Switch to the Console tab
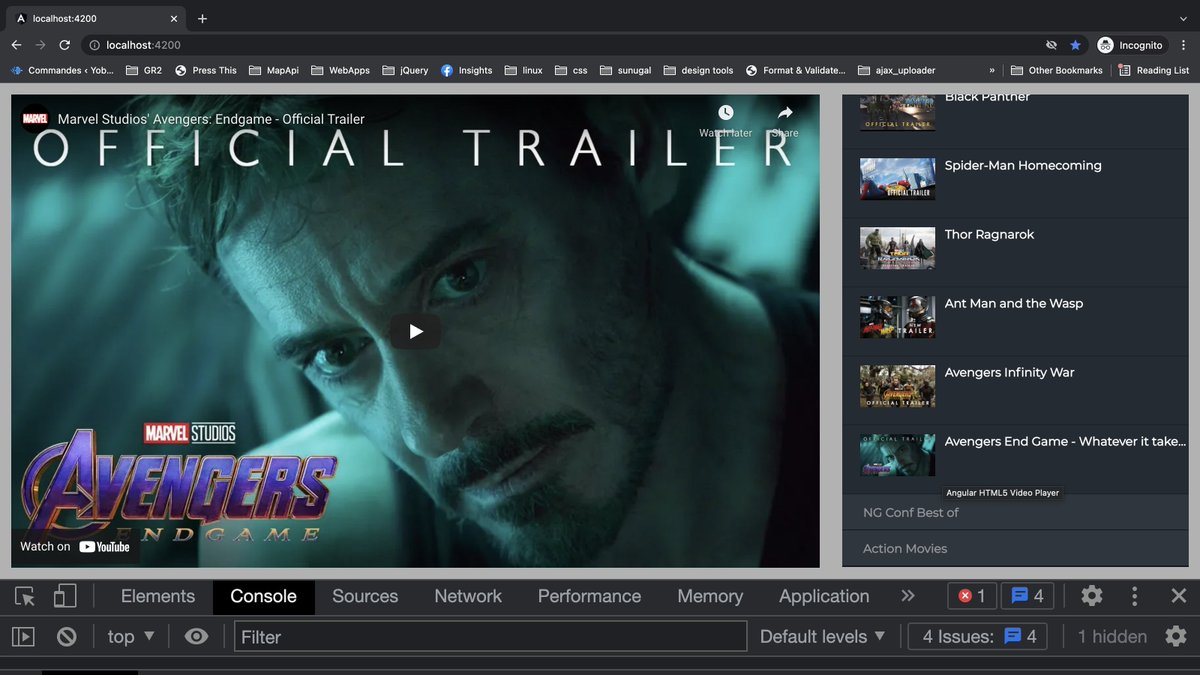This screenshot has height=675, width=1200. pyautogui.click(x=264, y=596)
